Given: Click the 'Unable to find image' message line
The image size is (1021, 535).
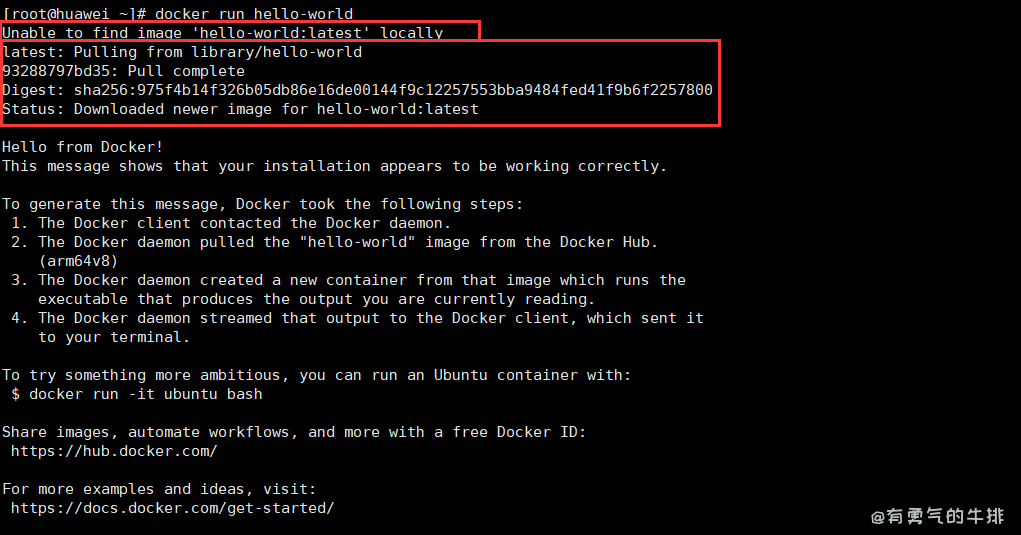Looking at the screenshot, I should [x=222, y=33].
